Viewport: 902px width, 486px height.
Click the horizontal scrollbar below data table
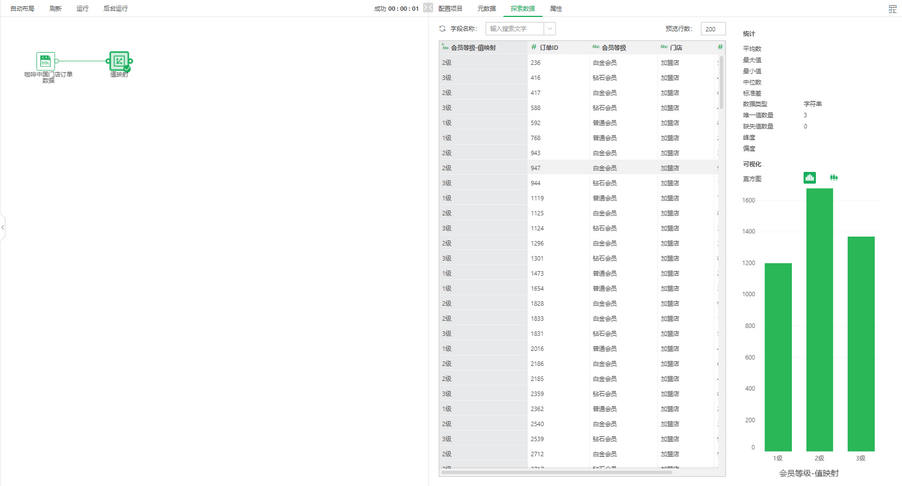[555, 473]
